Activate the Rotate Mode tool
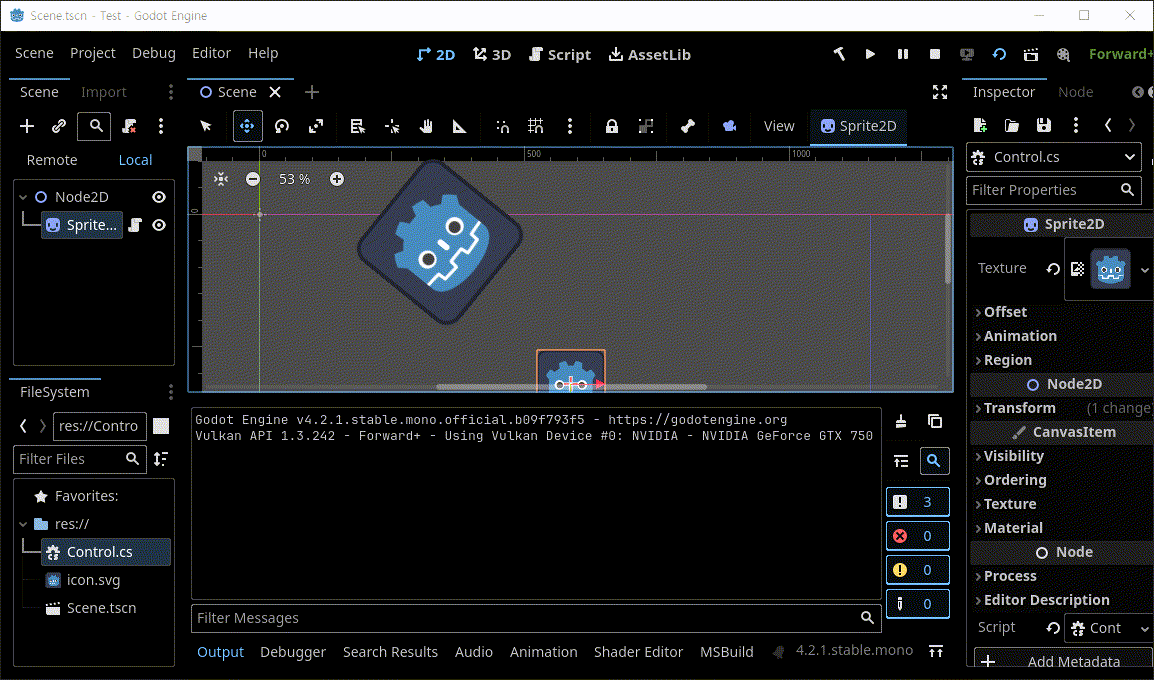 [282, 126]
